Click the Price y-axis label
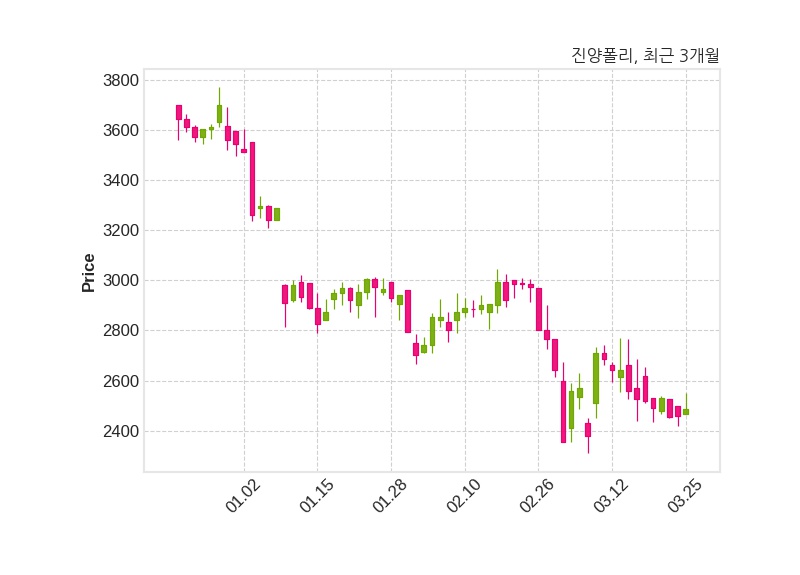 [x=89, y=272]
